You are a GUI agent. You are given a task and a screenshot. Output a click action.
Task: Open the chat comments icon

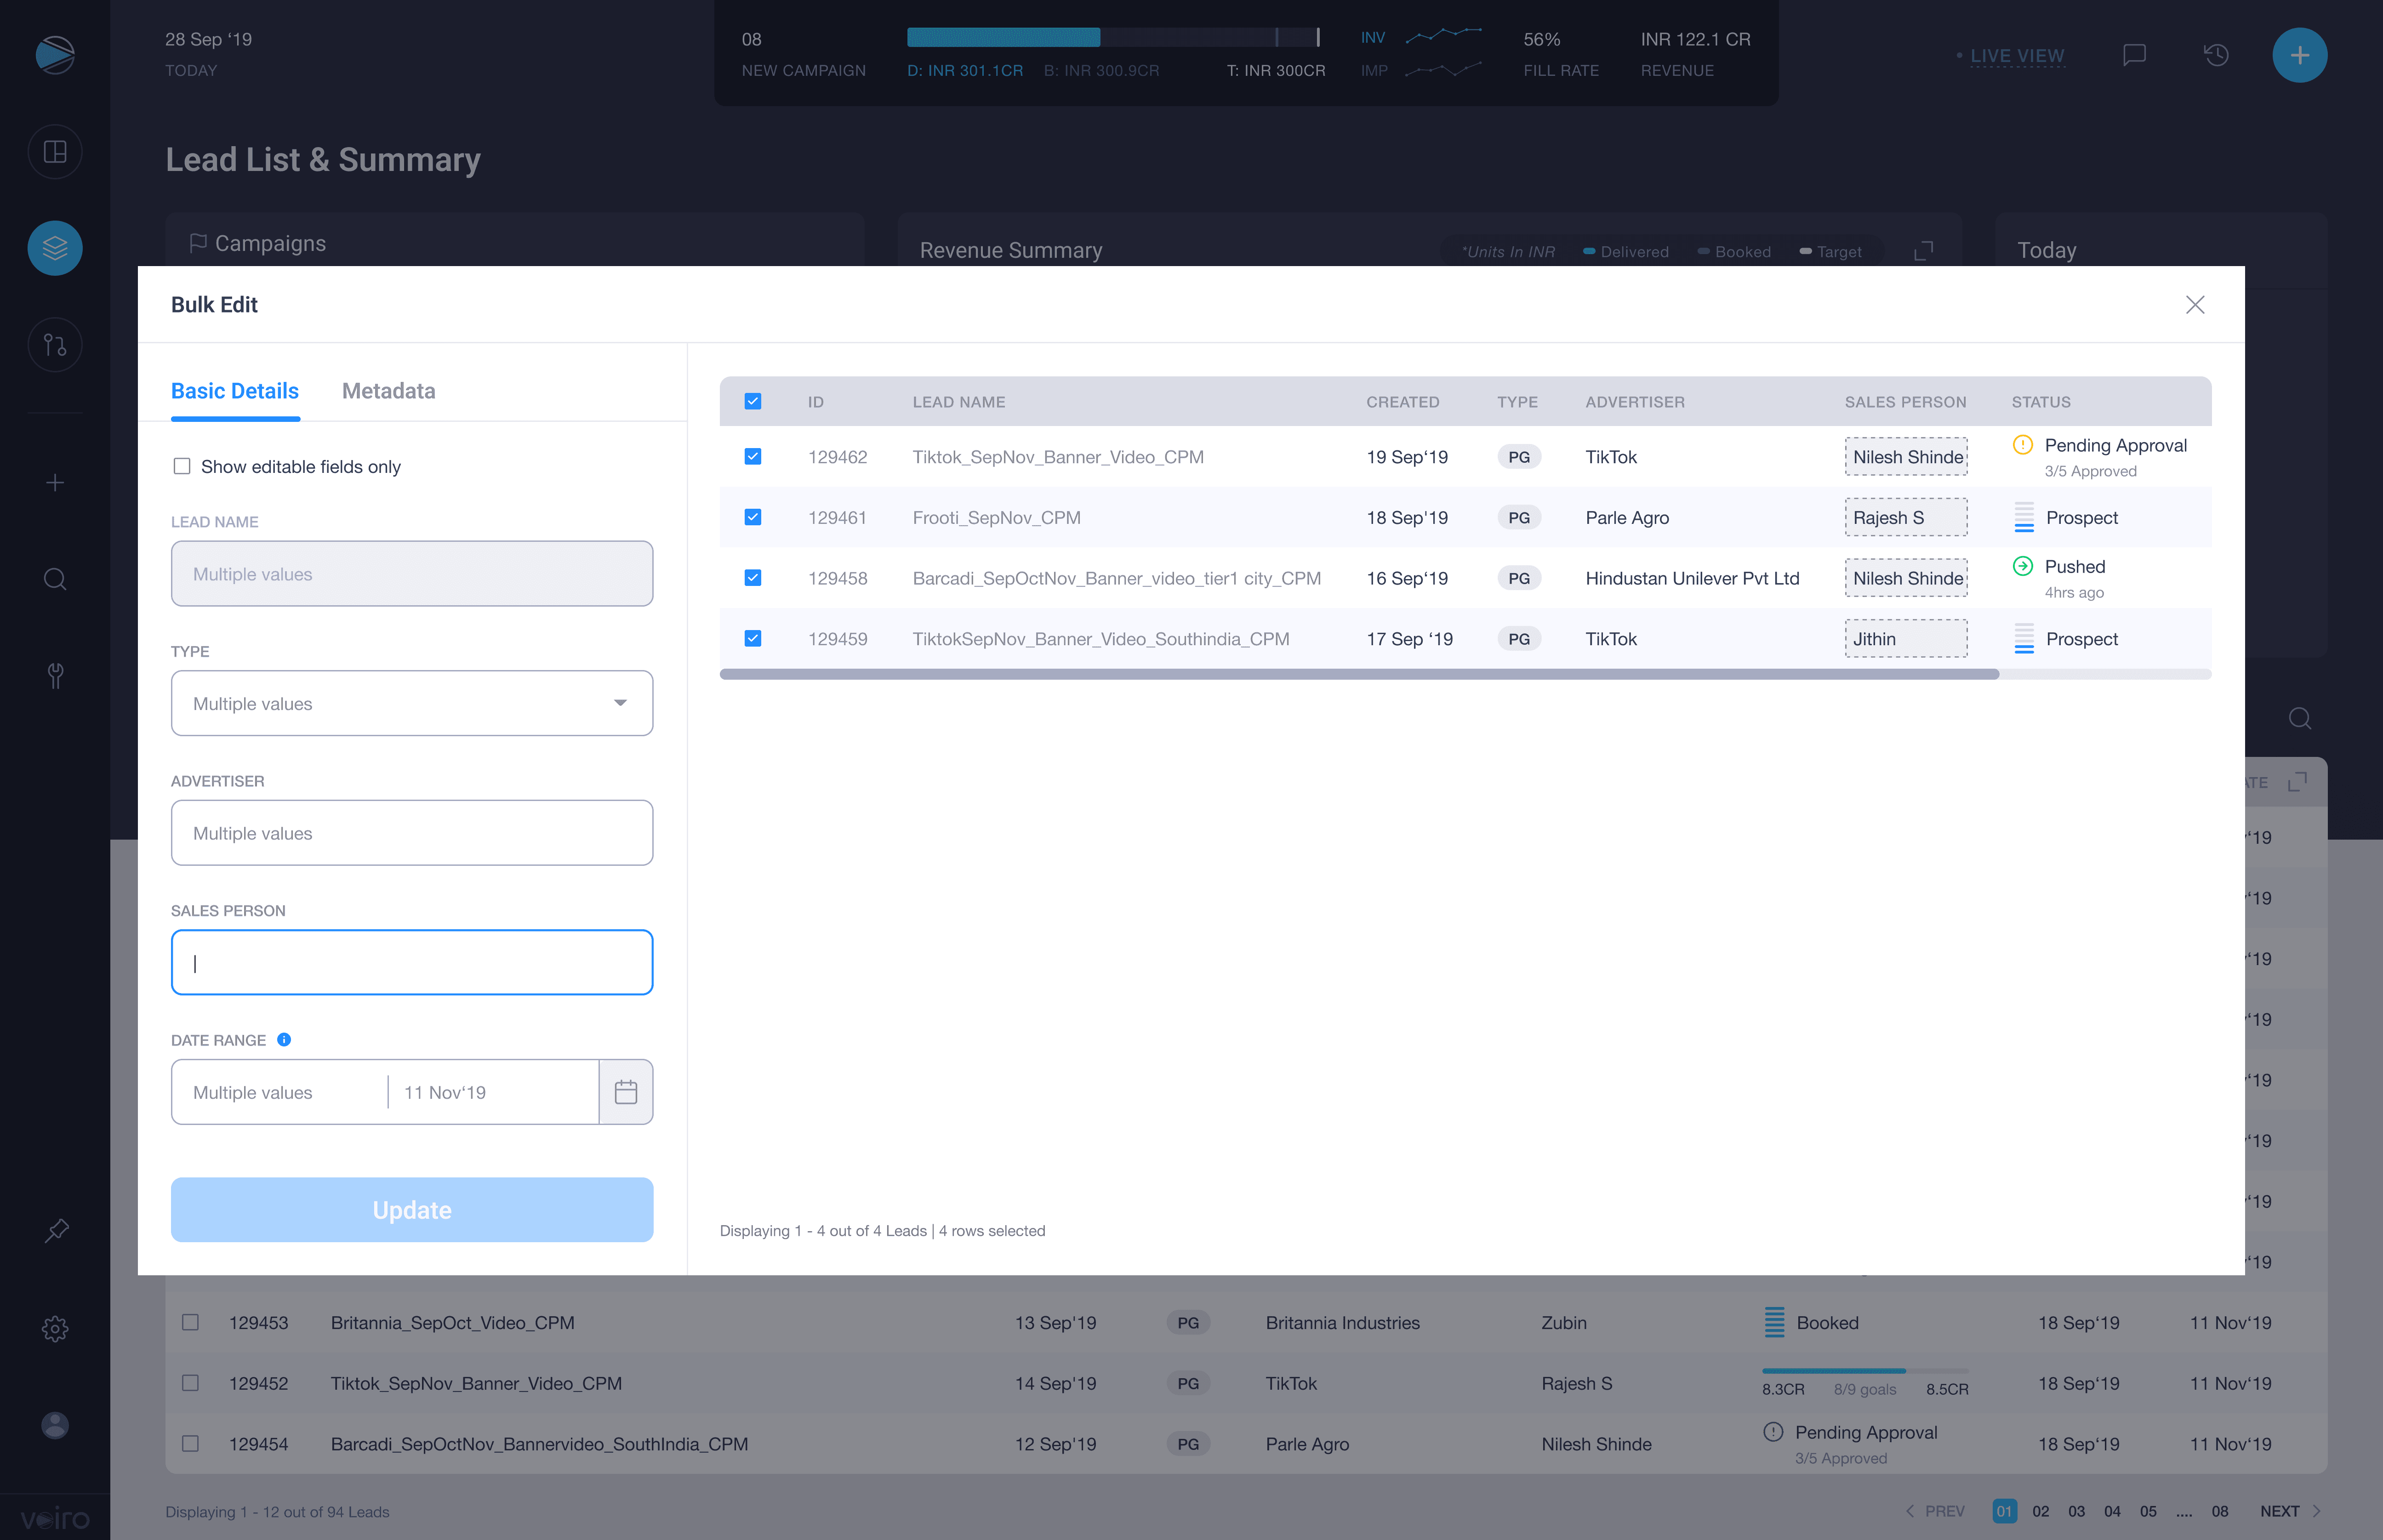pos(2134,55)
